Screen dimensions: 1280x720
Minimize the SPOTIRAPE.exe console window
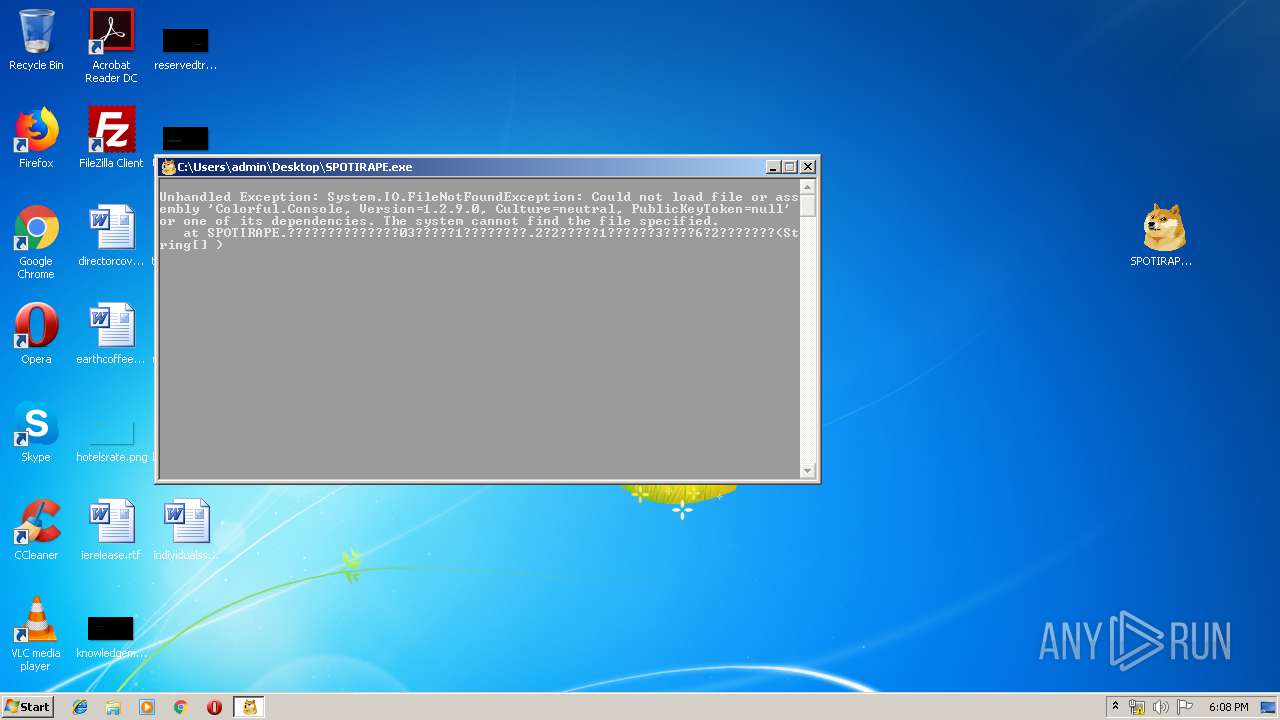[772, 167]
